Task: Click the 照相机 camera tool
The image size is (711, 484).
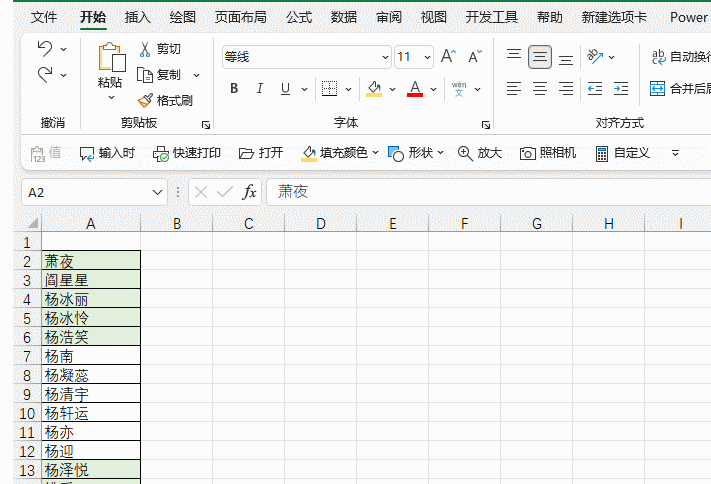Action: click(548, 153)
